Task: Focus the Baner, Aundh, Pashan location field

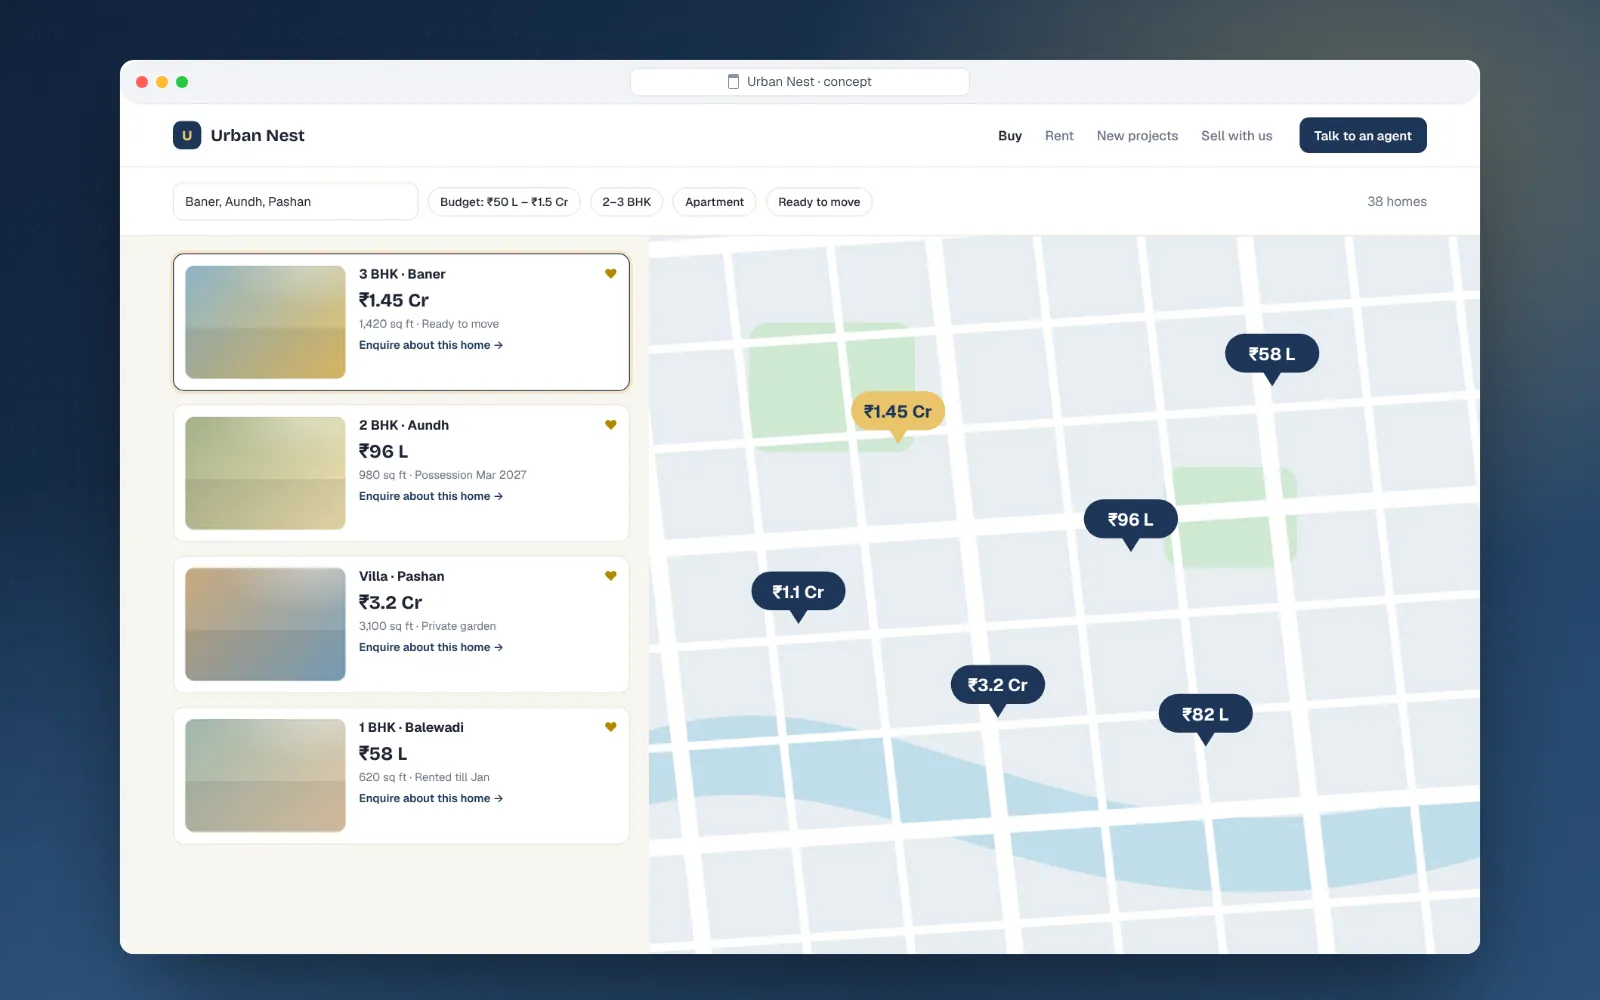Action: 295,201
